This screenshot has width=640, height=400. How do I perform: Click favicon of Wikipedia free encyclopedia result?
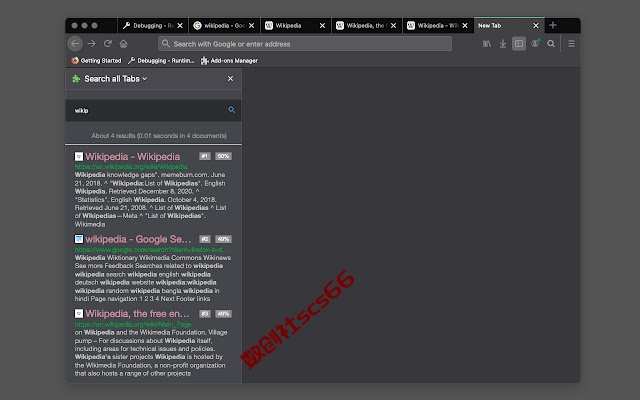click(x=79, y=313)
